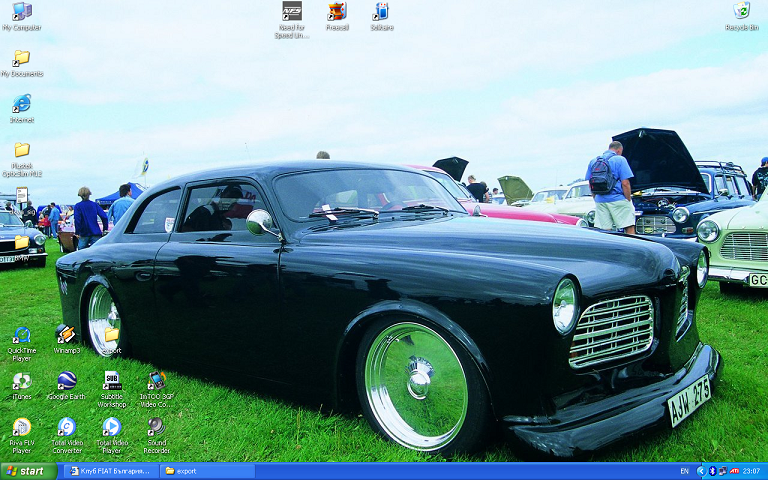Open the Winamp3 desktop shortcut
The image size is (768, 480).
pyautogui.click(x=66, y=335)
